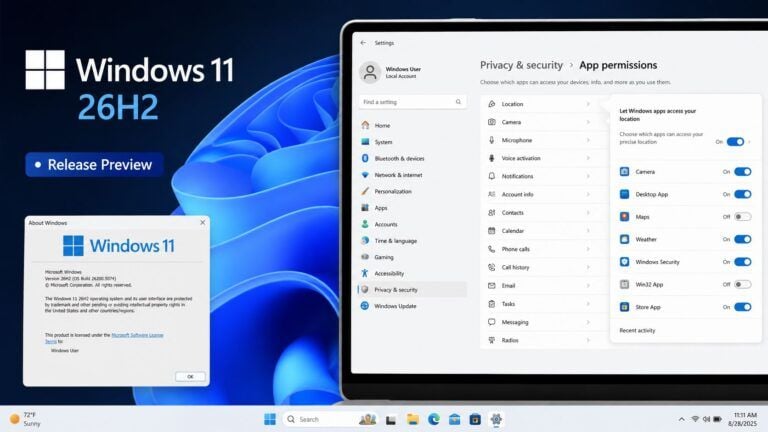Click the Gaming controller icon
The image size is (768, 432).
[x=365, y=257]
